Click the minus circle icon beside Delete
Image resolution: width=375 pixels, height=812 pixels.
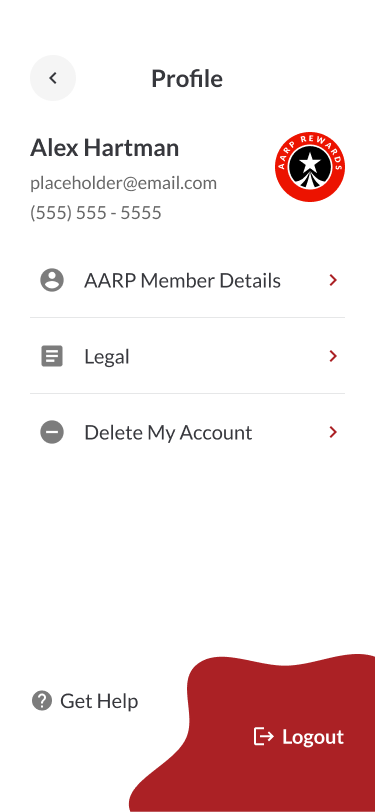pyautogui.click(x=52, y=432)
